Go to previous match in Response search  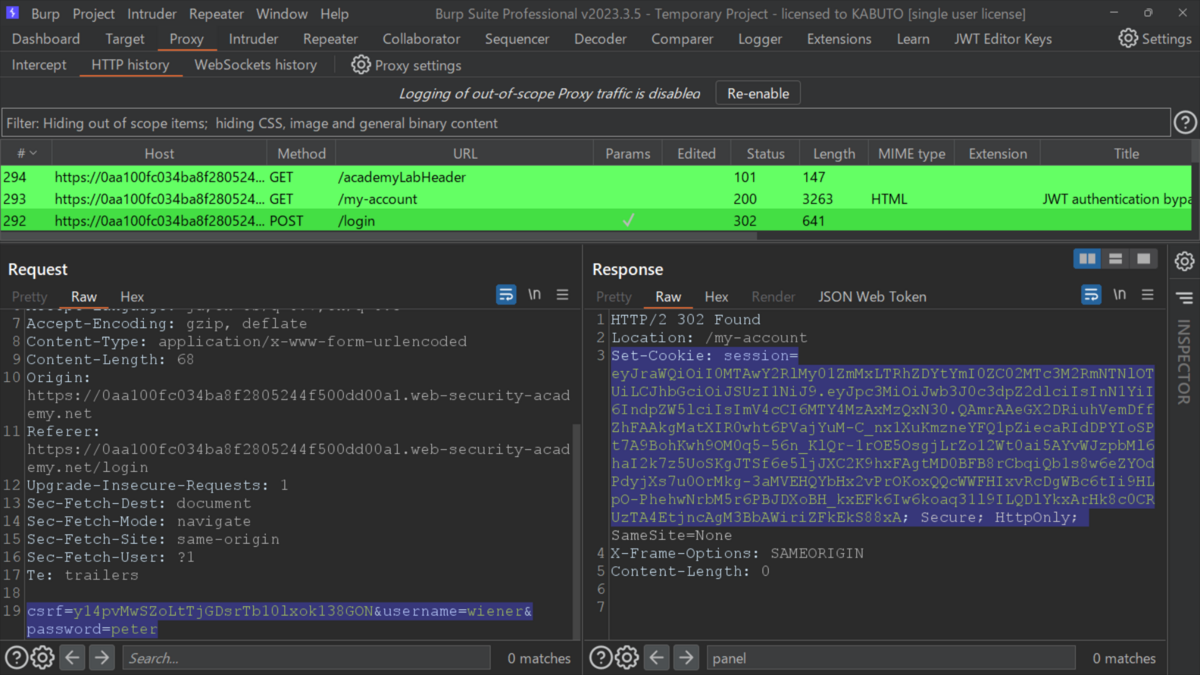coord(656,658)
